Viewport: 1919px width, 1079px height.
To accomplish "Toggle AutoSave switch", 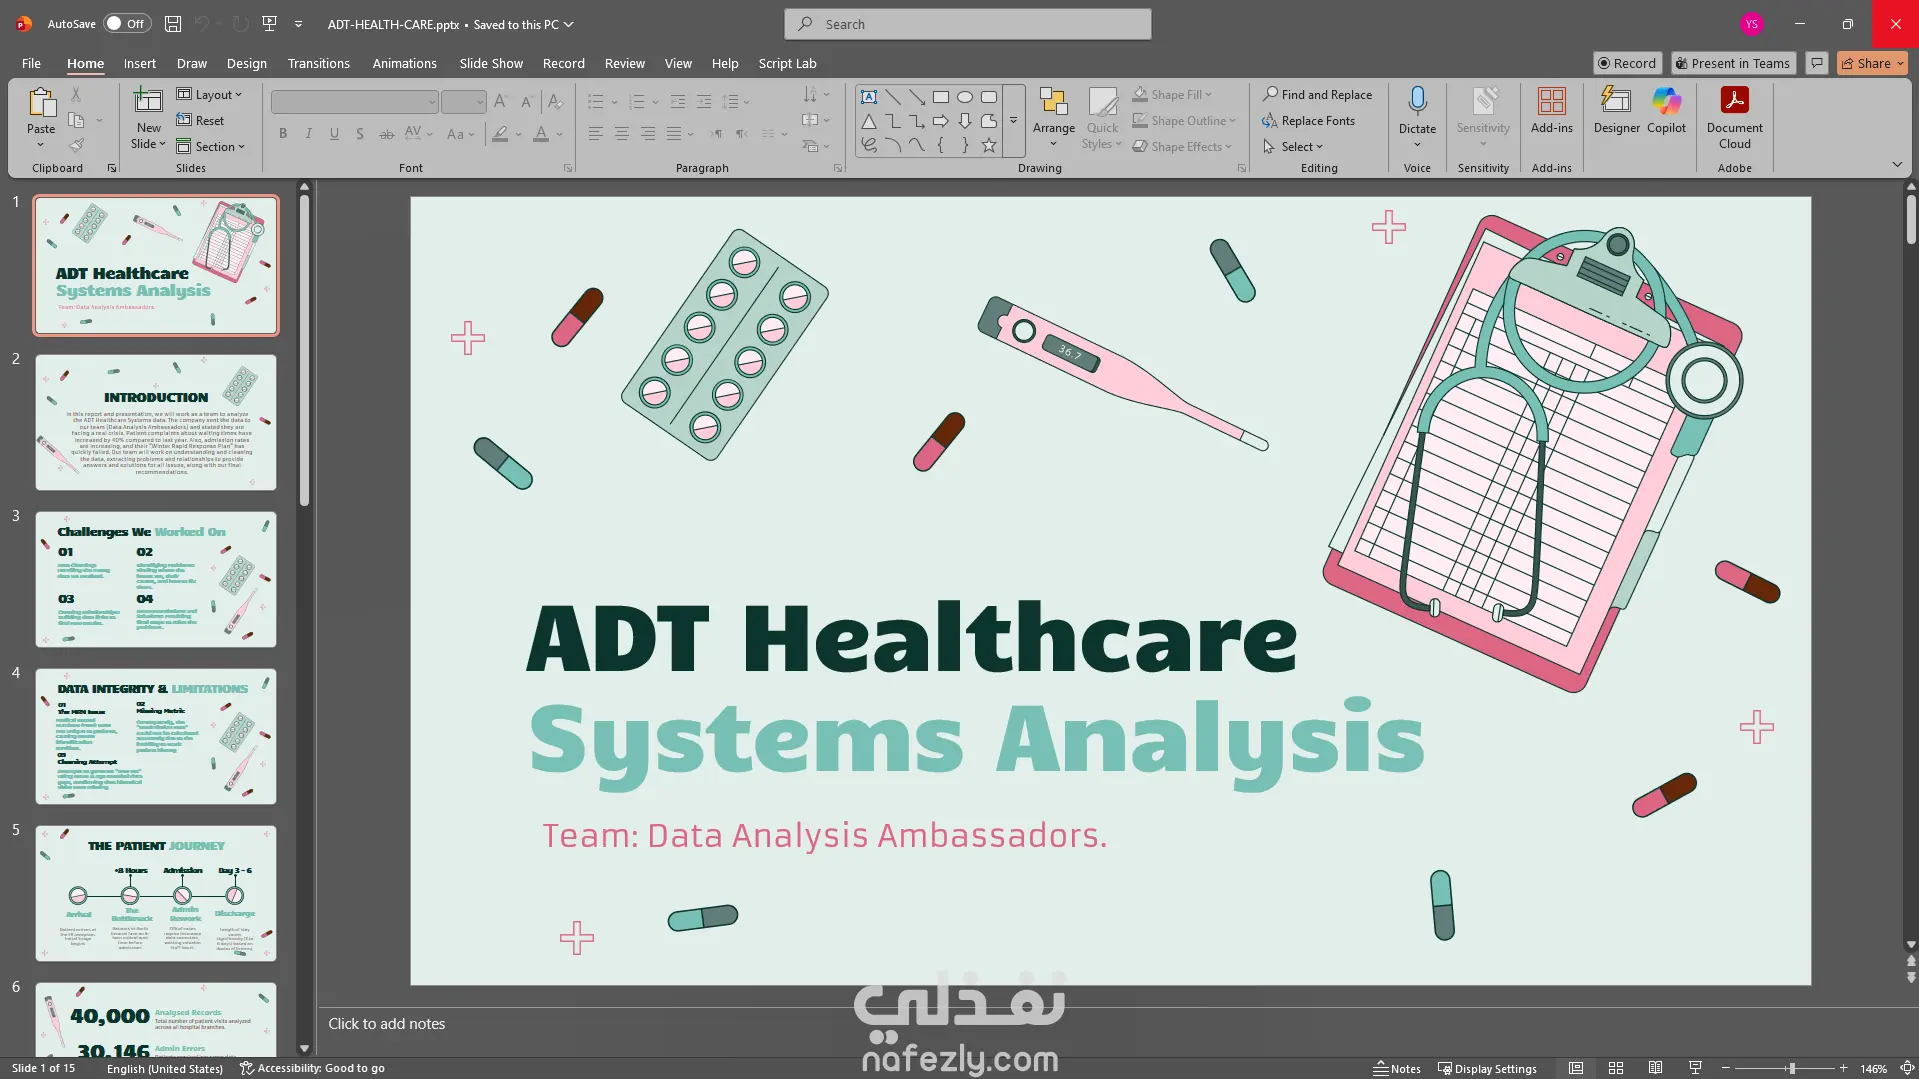I will point(127,24).
